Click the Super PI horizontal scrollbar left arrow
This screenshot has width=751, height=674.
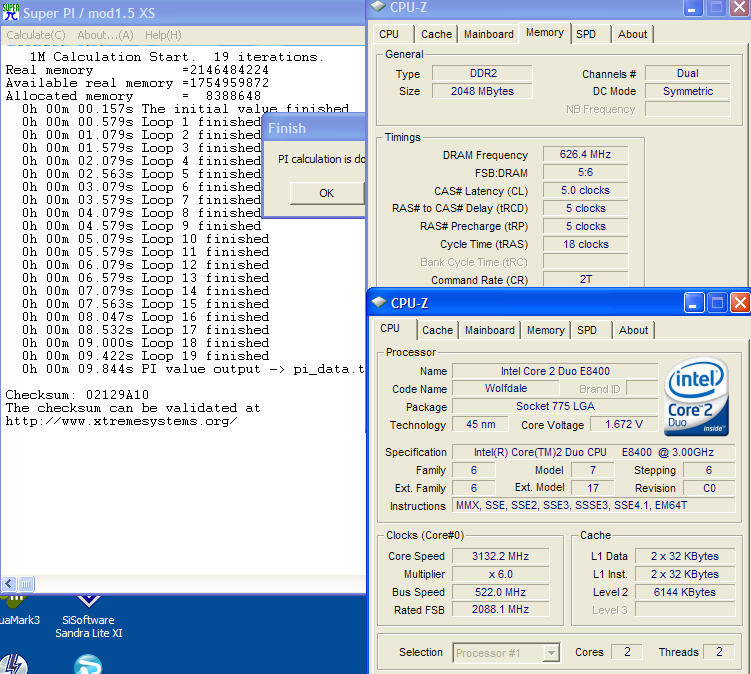9,584
